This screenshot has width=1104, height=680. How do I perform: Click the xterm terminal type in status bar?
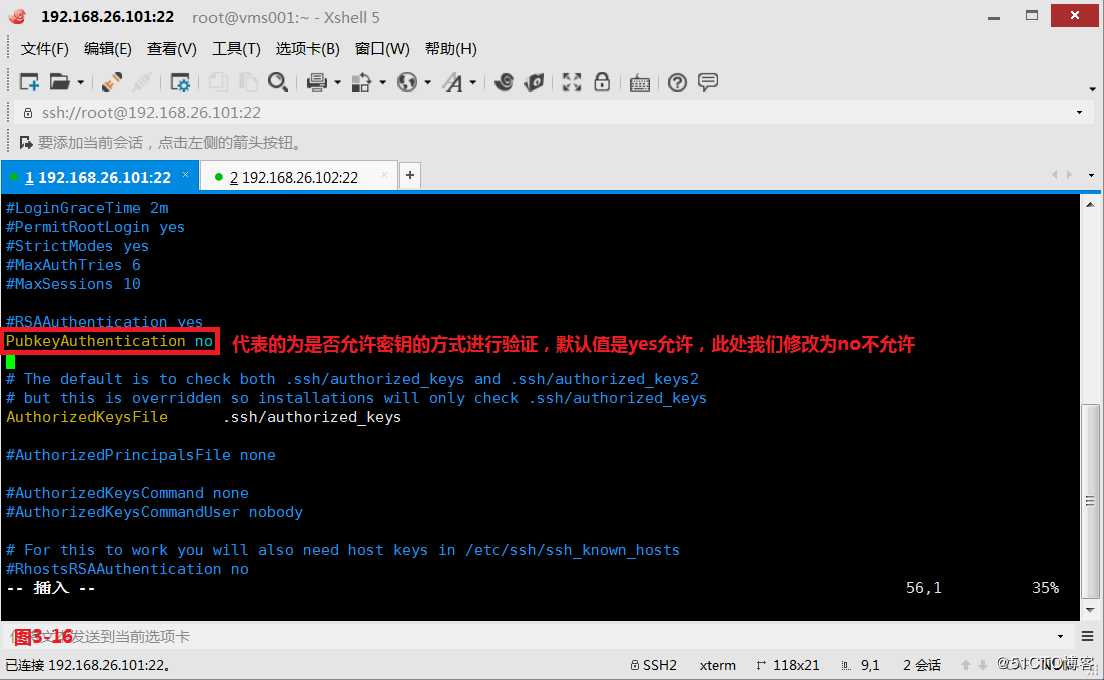point(717,664)
